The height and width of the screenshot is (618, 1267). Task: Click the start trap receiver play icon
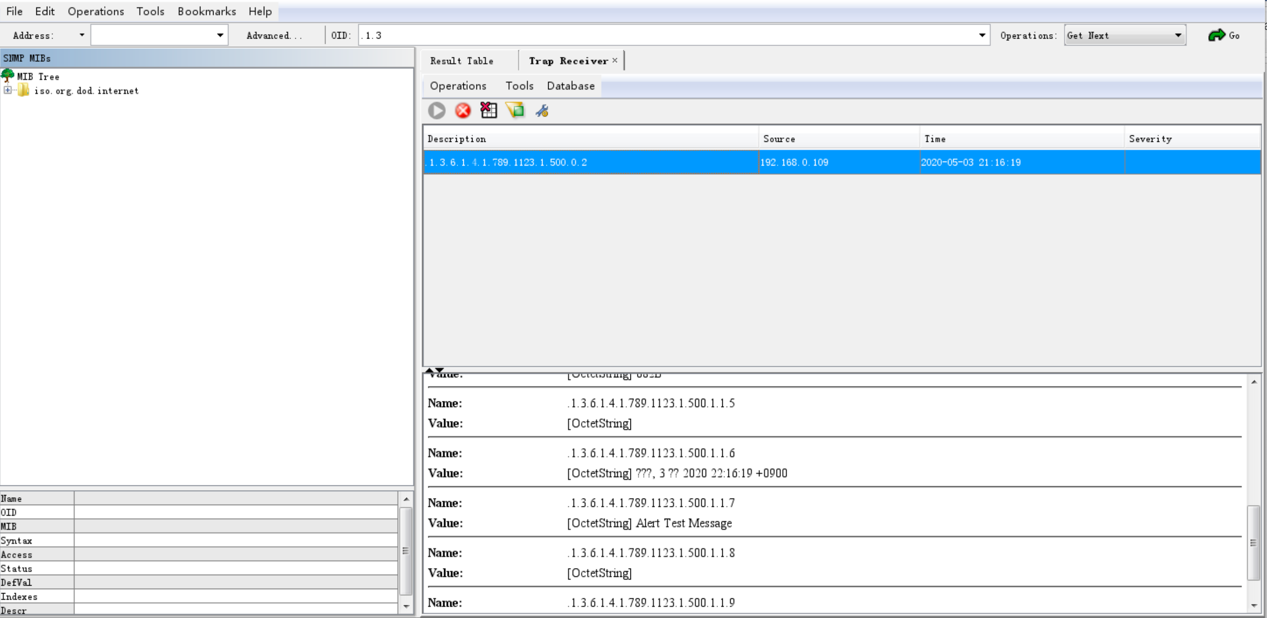[437, 111]
